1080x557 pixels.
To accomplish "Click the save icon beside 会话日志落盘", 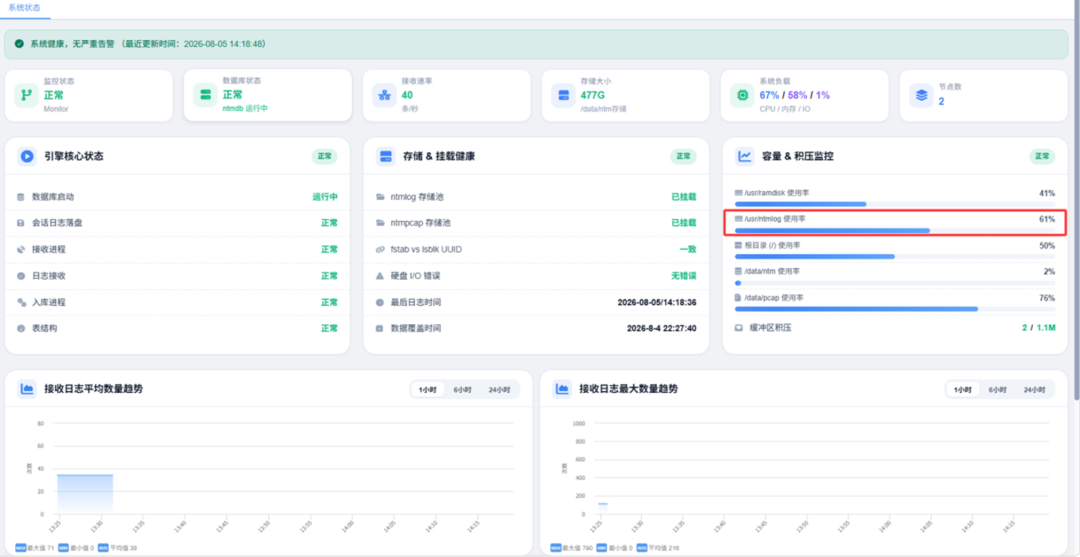I will coord(21,223).
